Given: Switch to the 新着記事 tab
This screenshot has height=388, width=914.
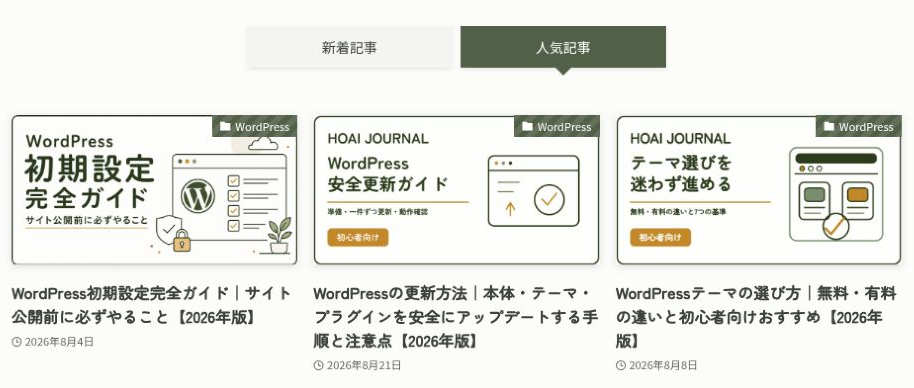Looking at the screenshot, I should [x=349, y=47].
